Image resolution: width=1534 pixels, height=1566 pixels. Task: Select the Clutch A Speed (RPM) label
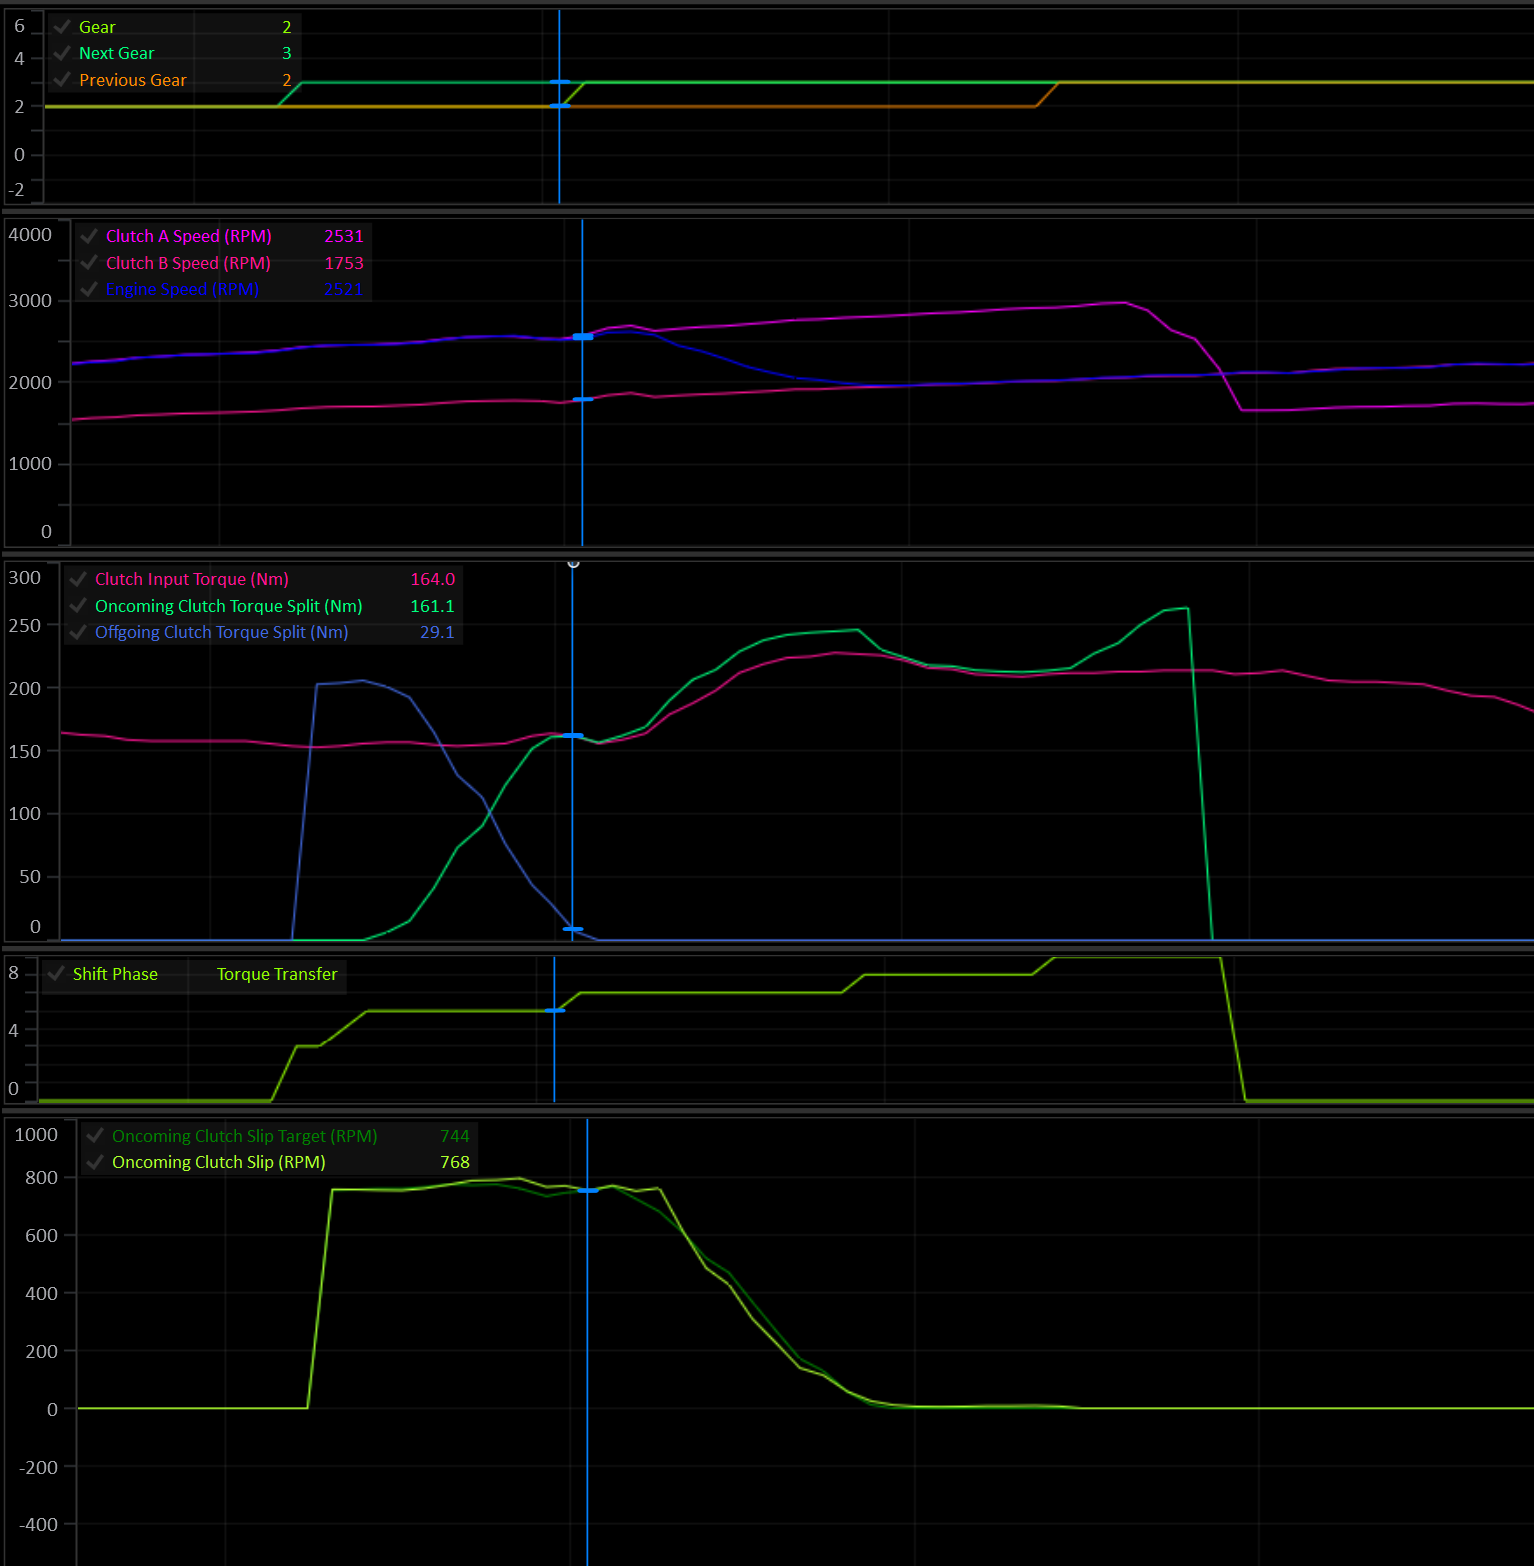click(x=189, y=236)
